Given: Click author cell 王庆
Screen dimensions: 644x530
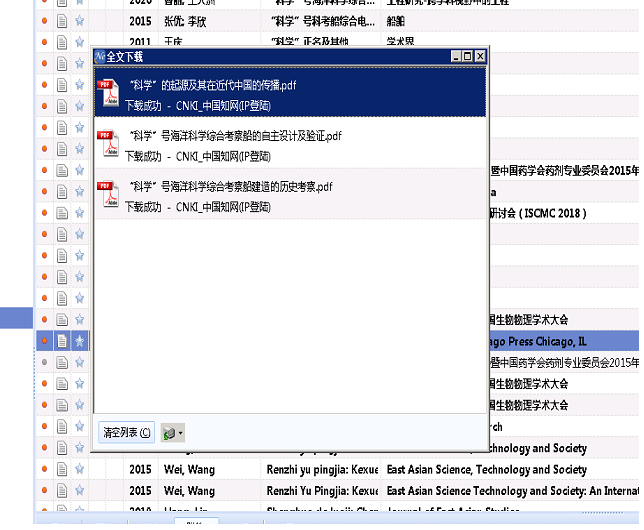Looking at the screenshot, I should [x=173, y=42].
